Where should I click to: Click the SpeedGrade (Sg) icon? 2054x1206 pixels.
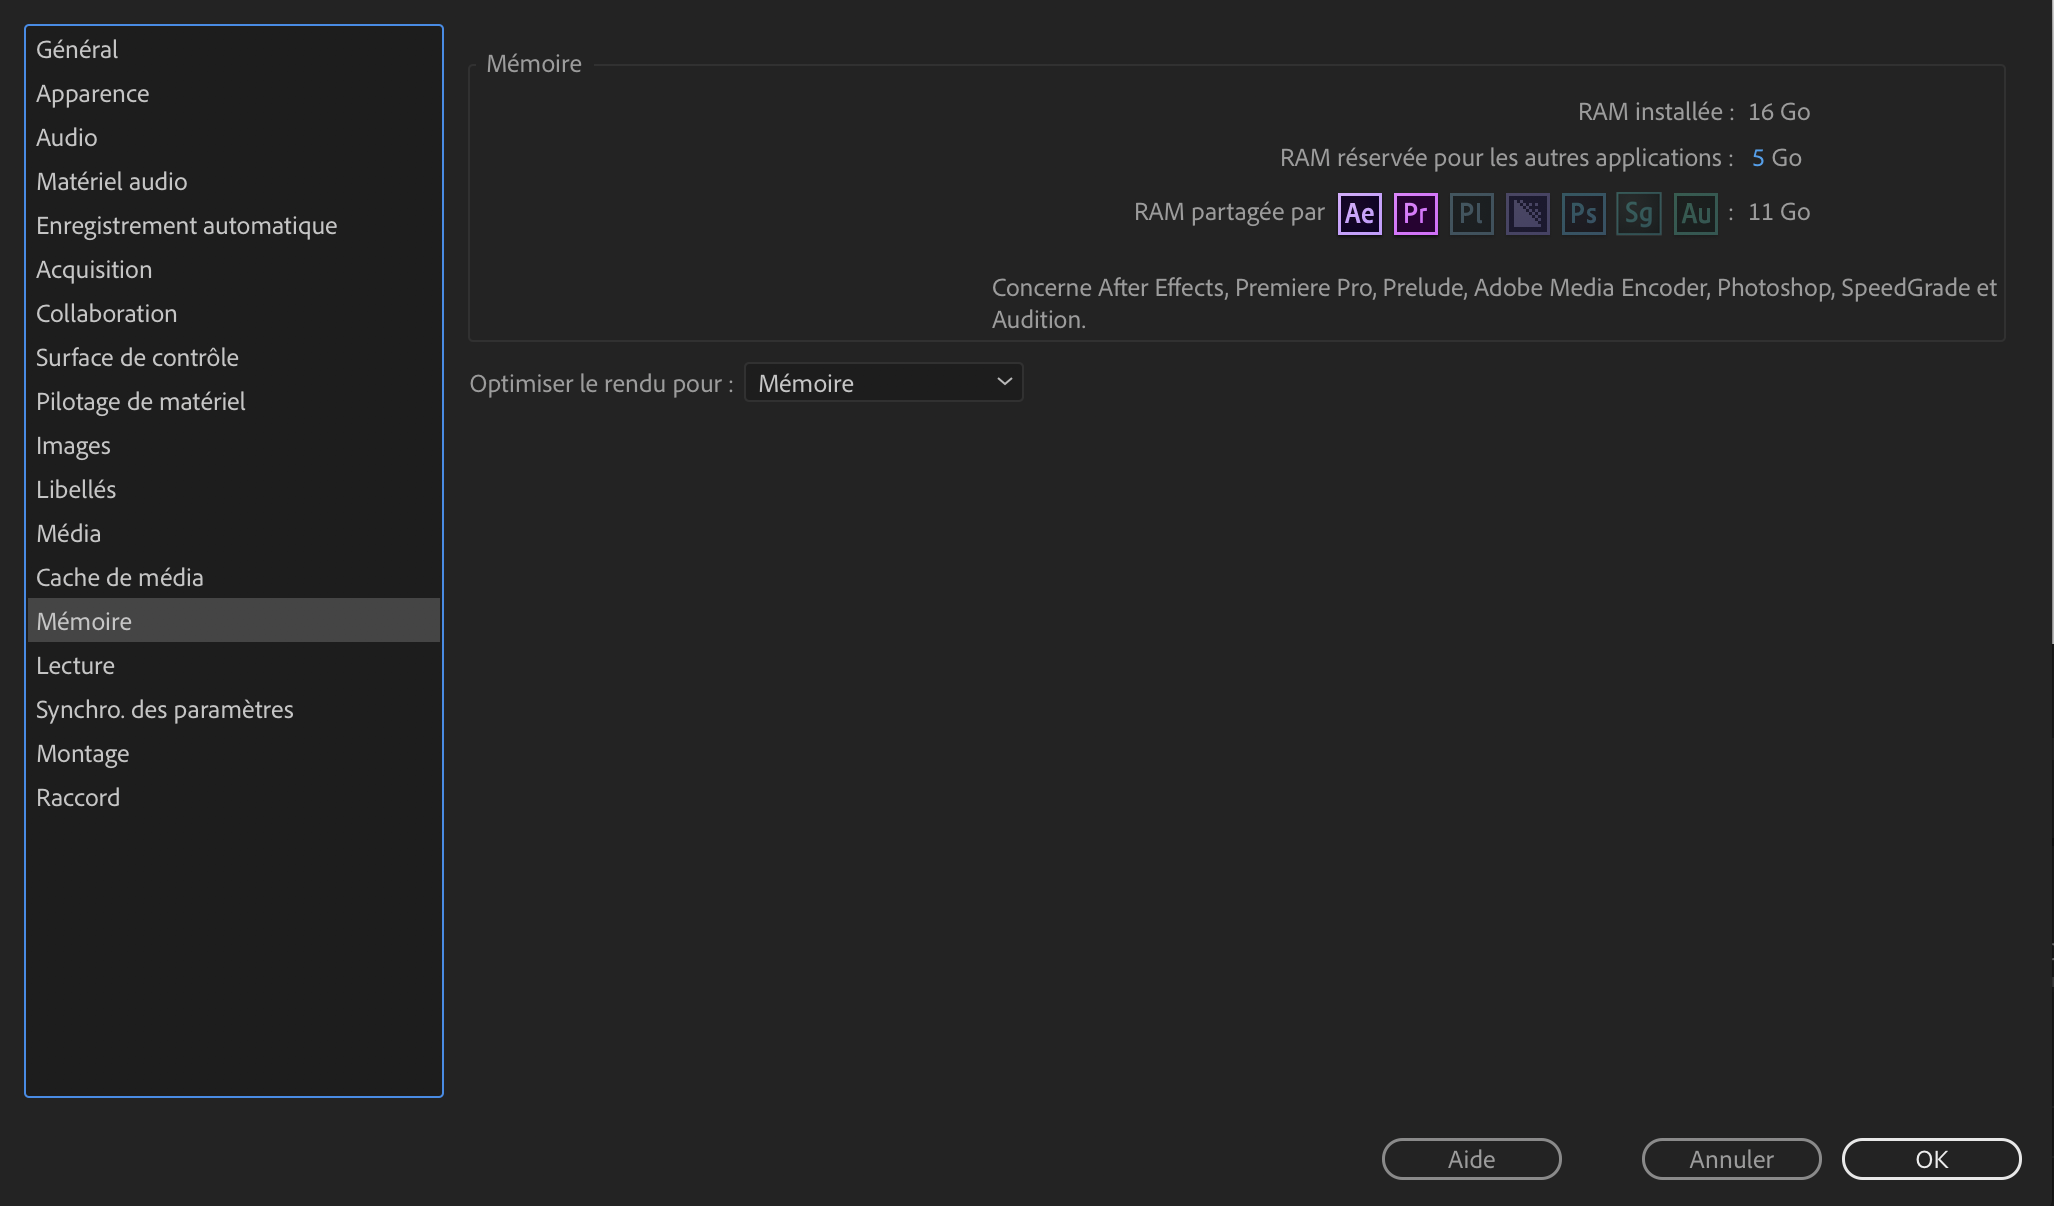pos(1639,213)
